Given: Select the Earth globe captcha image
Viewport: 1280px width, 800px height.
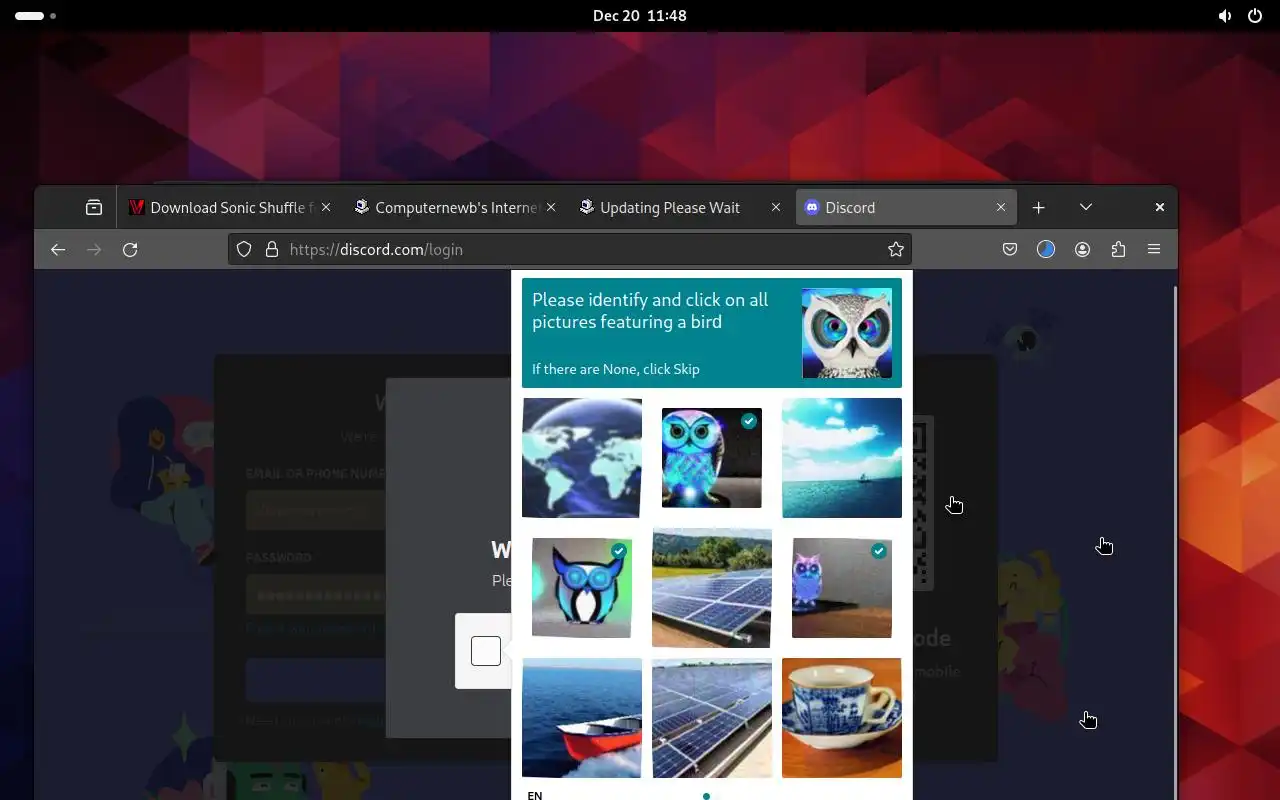Looking at the screenshot, I should (582, 458).
